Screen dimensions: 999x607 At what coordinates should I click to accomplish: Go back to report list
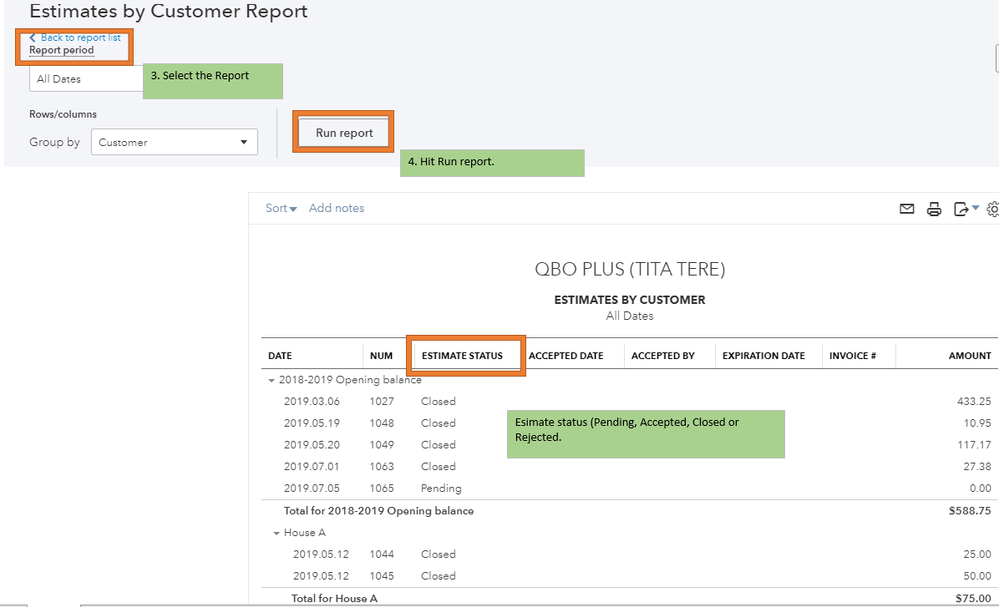pos(76,38)
